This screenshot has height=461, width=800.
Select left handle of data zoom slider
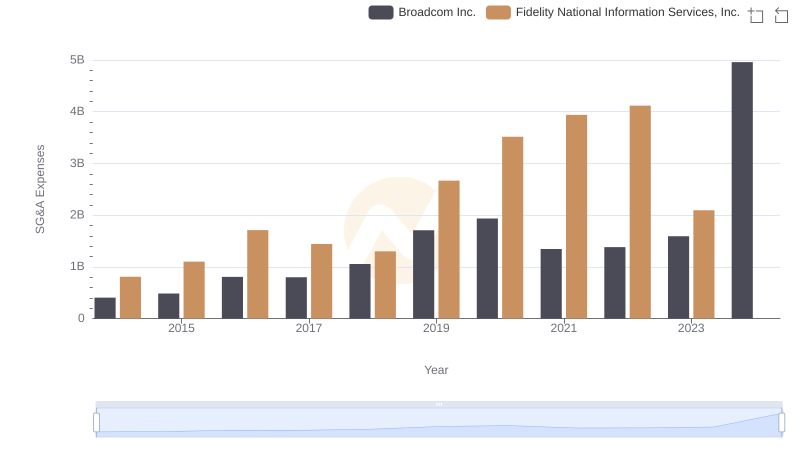[96, 422]
